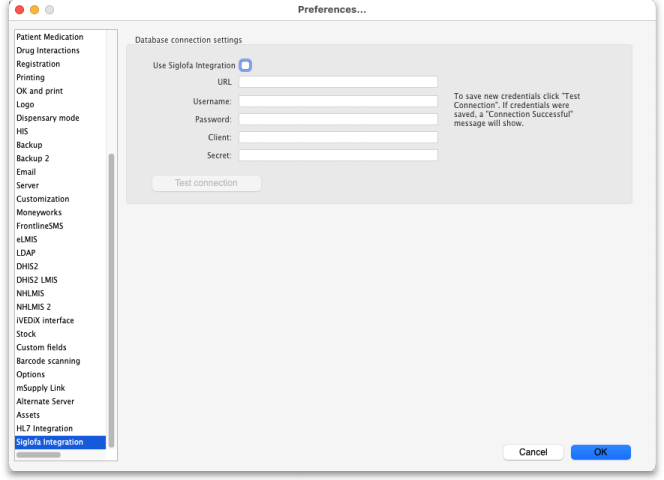
Task: Enable the Use Siglofa Integration checkbox
Action: (245, 65)
